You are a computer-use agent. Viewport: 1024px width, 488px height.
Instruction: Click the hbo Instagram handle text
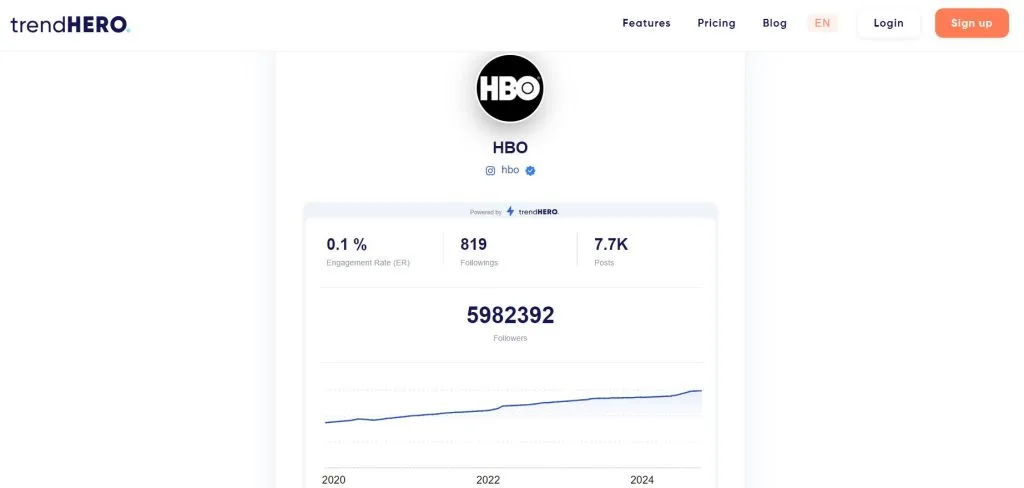click(510, 170)
